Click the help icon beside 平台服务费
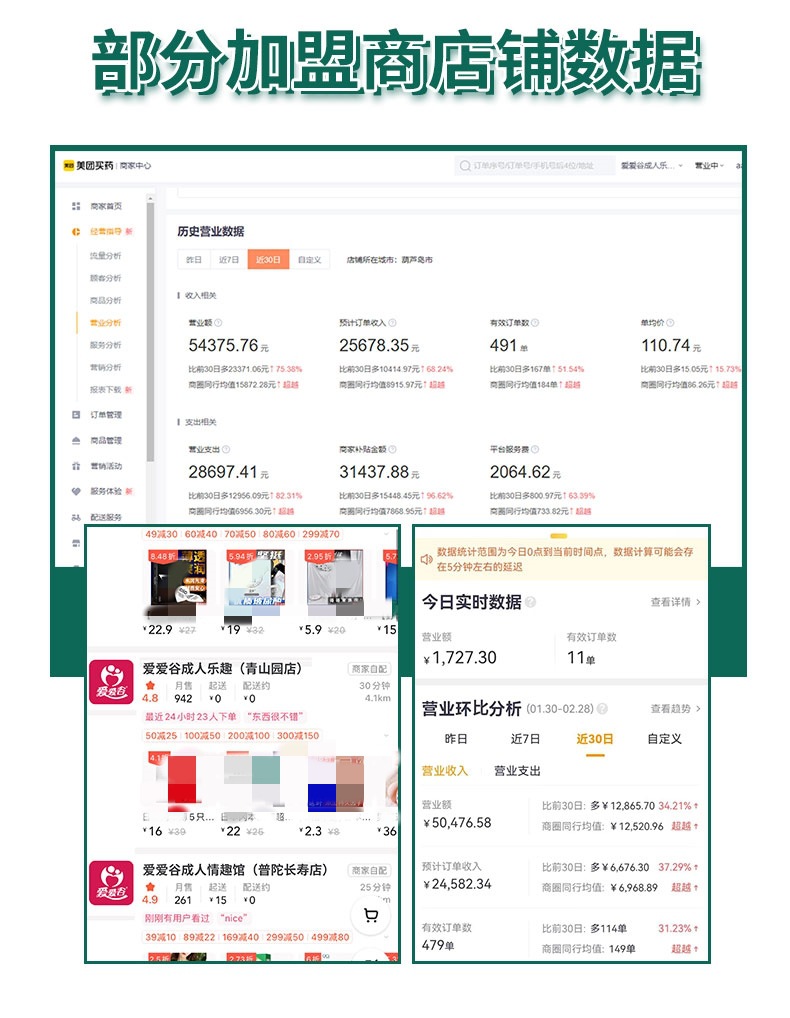This screenshot has height=1018, width=790. pyautogui.click(x=535, y=449)
